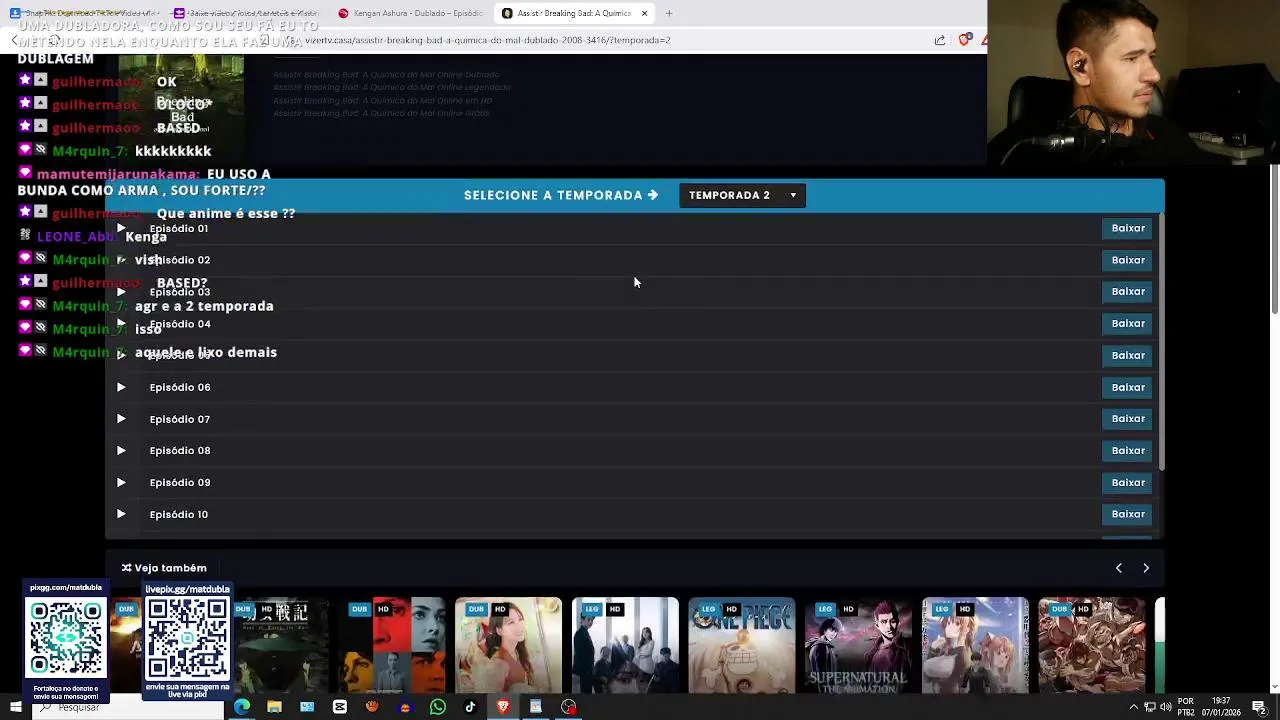This screenshot has width=1280, height=720.
Task: Open the TEMPORADA 2 season dropdown
Action: tap(742, 195)
